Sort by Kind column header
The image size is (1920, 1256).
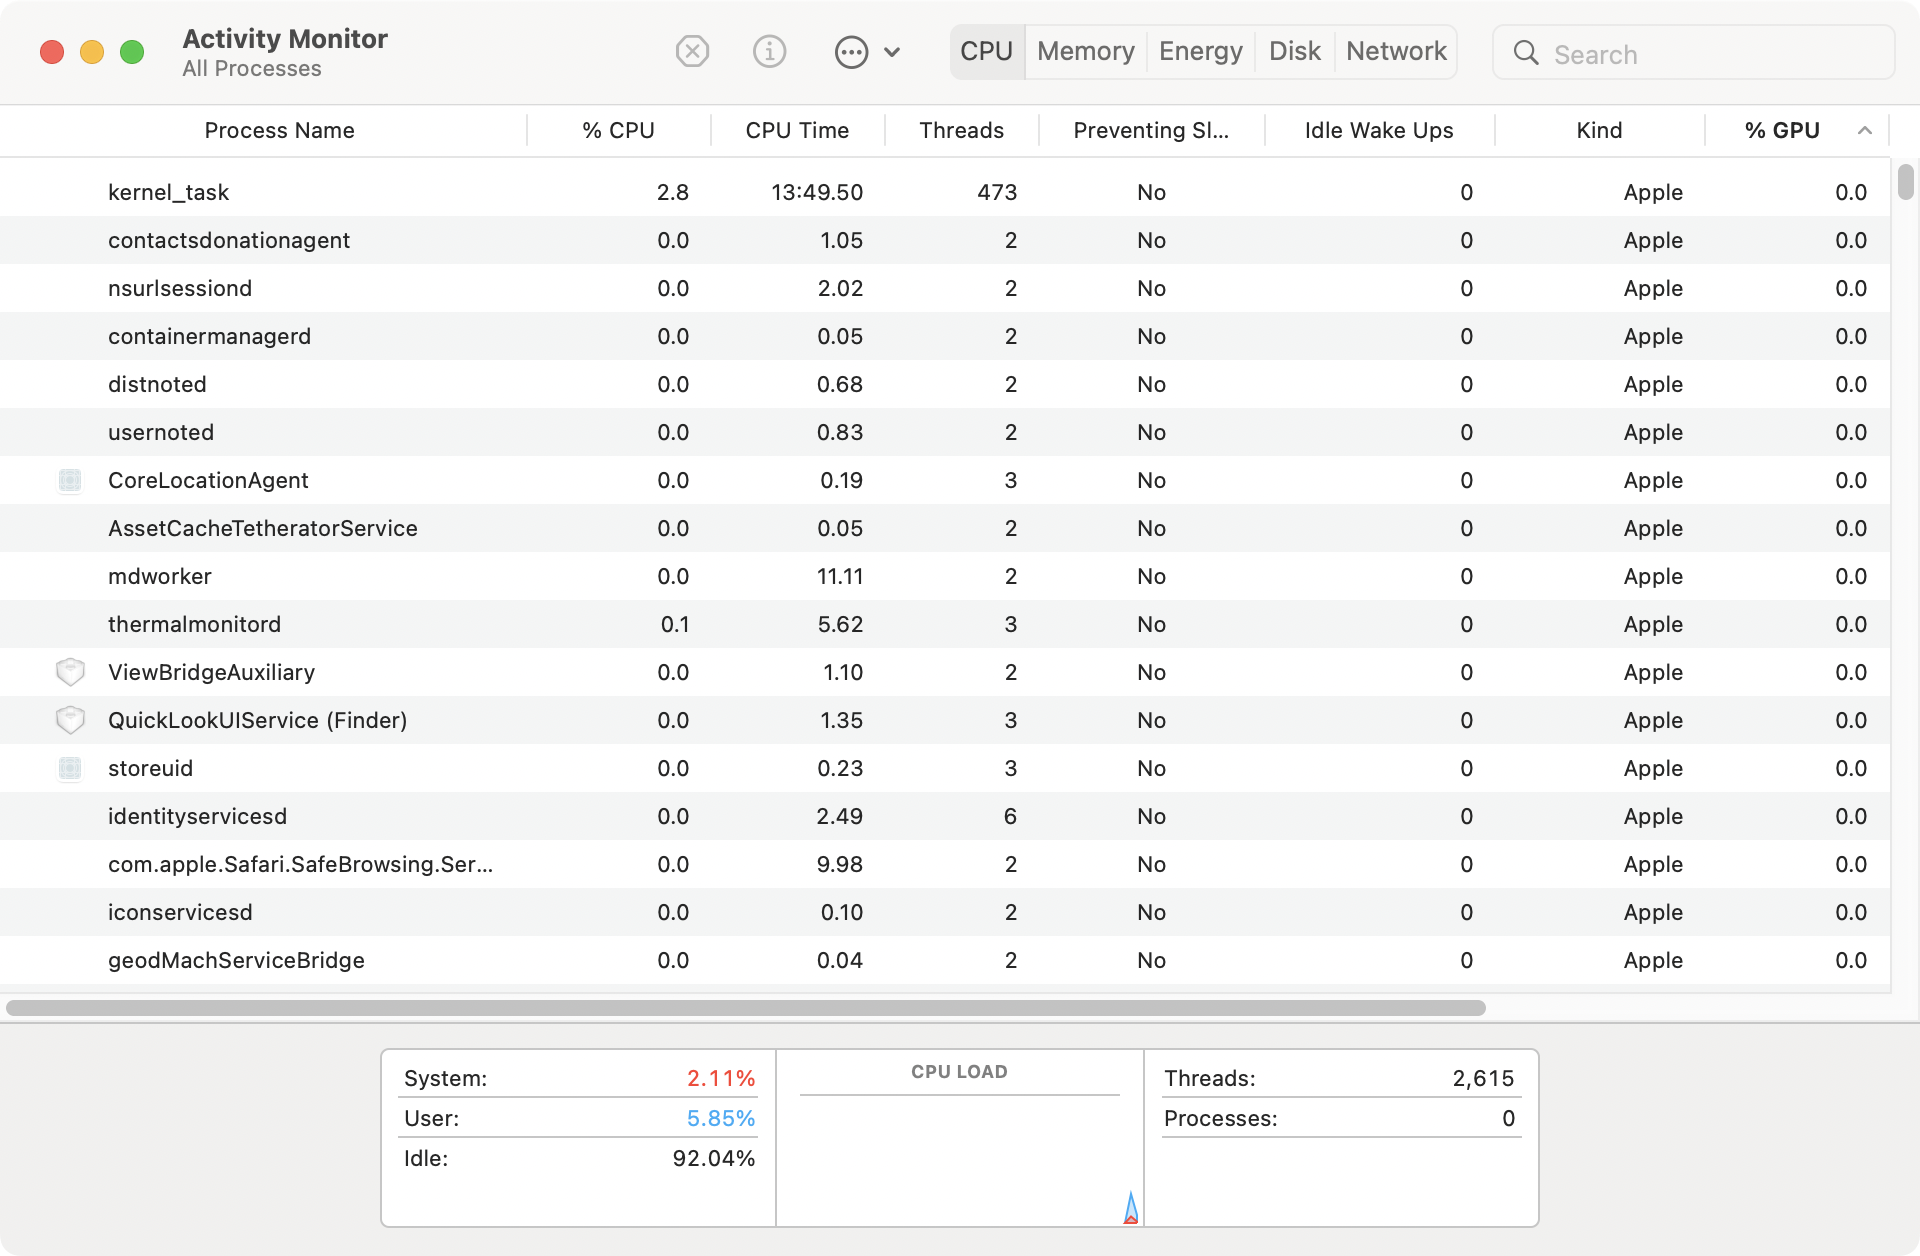[1599, 130]
